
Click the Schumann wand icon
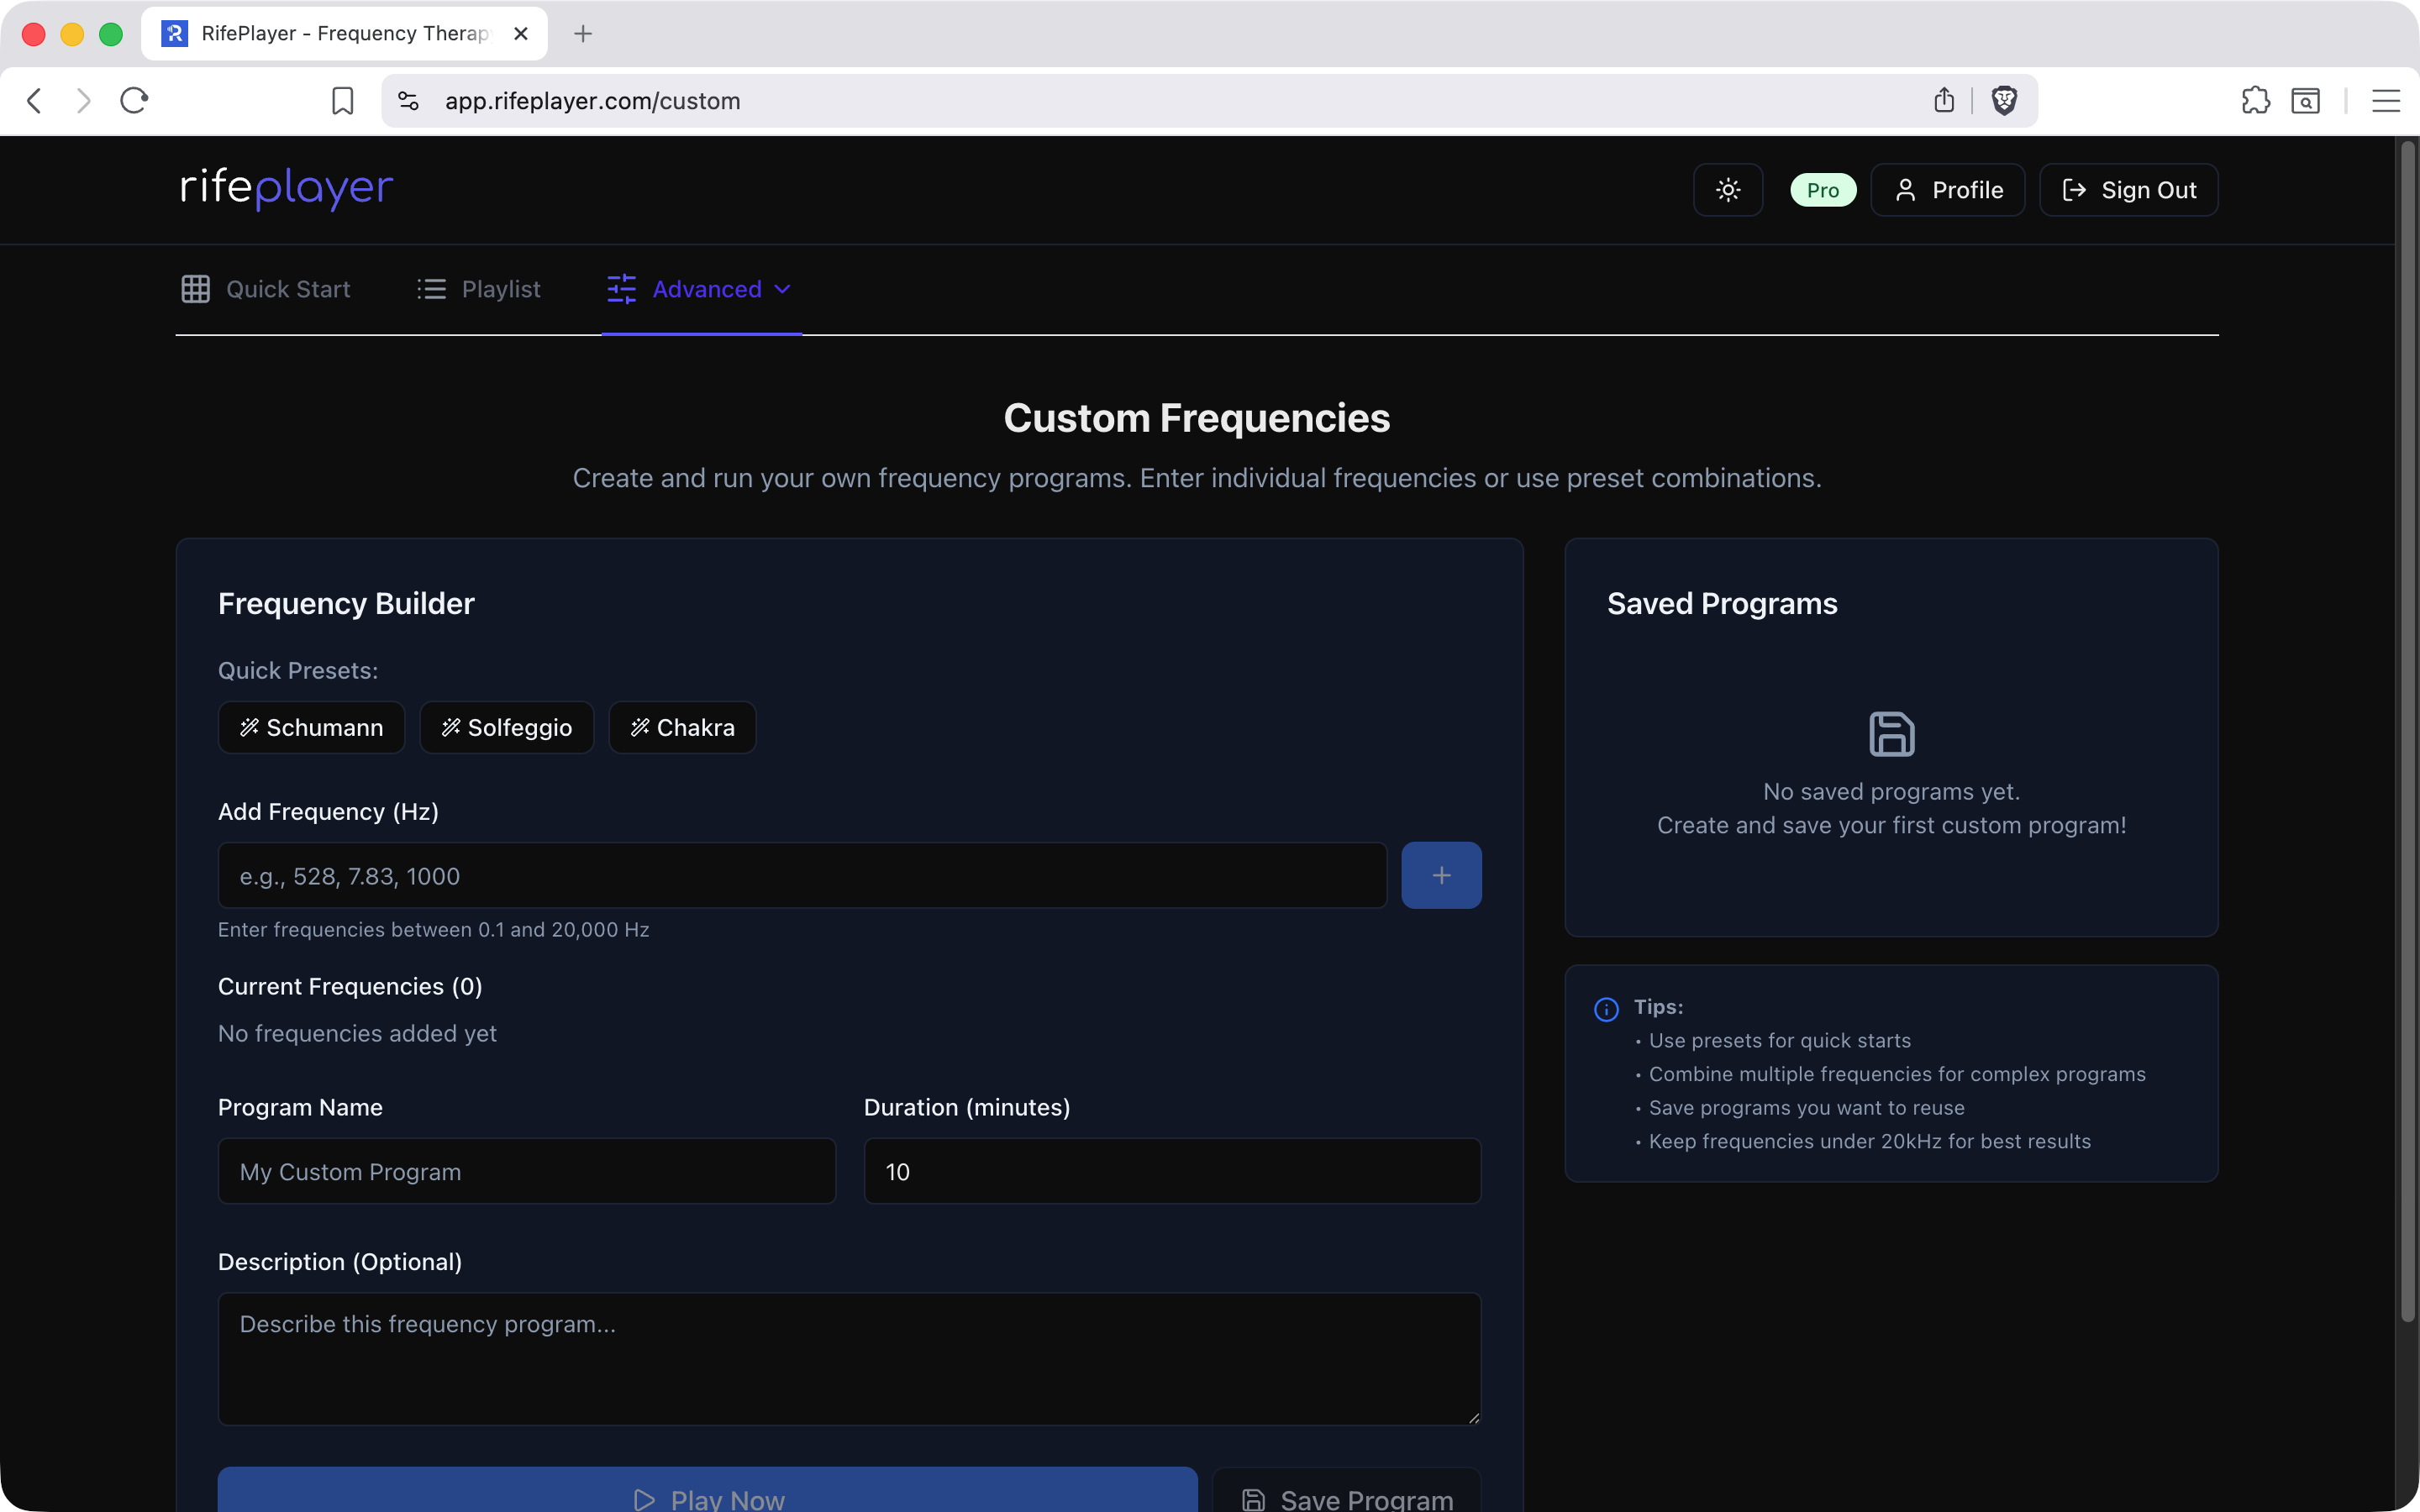[250, 727]
